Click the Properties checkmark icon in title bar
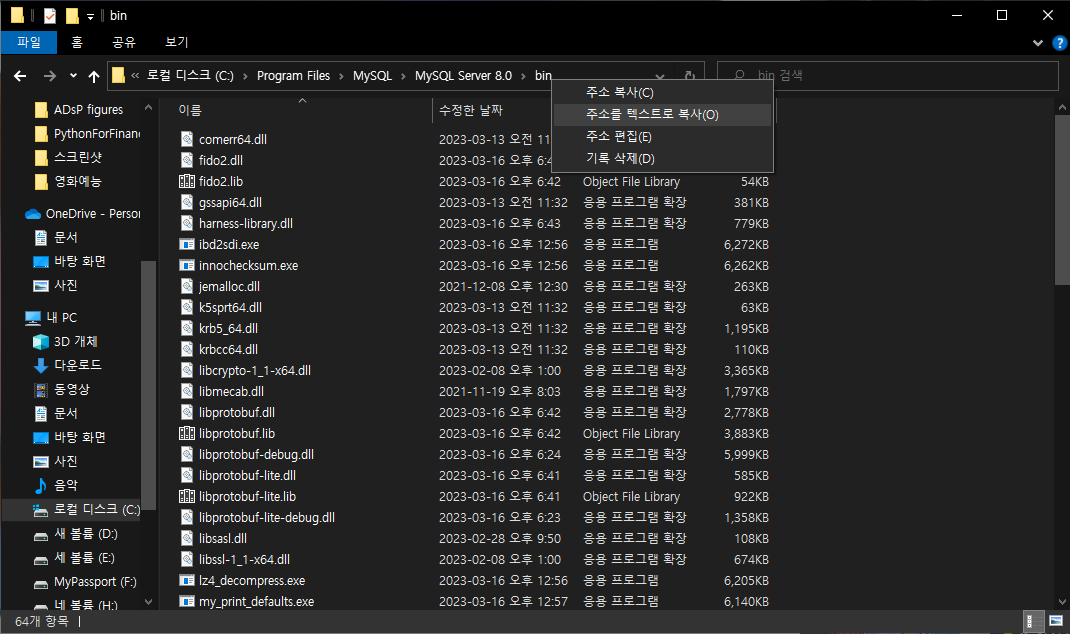1070x634 pixels. 50,16
